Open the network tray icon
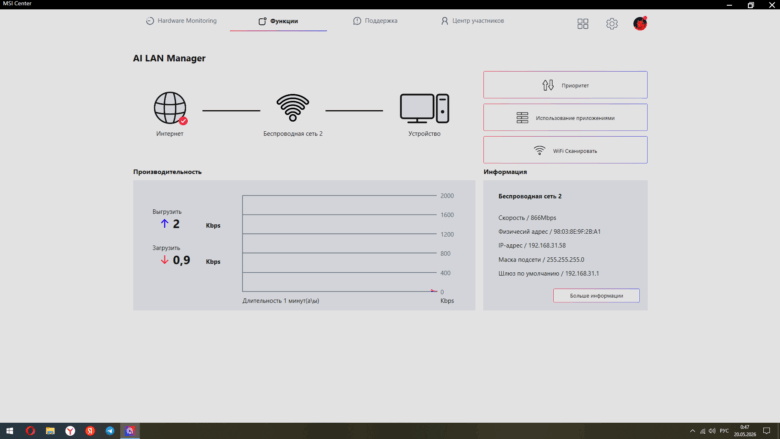780x439 pixels. tap(702, 431)
